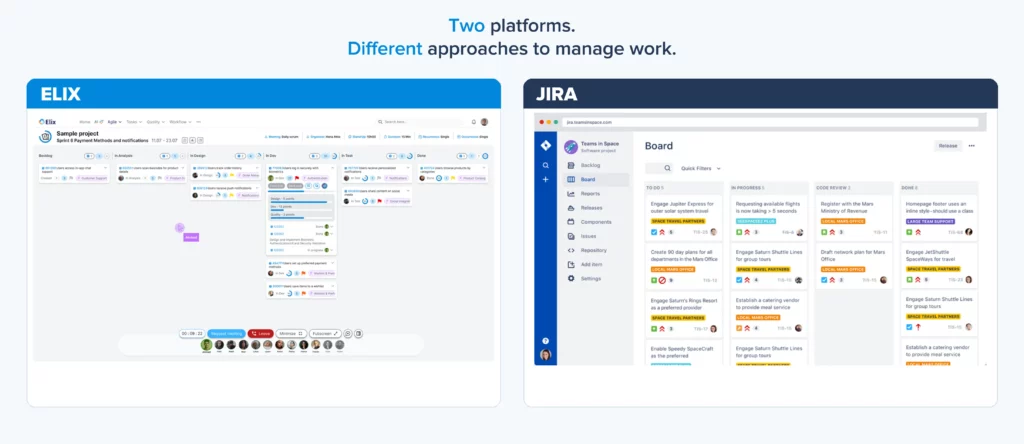Toggle the switch in the Backlog column header

[x=89, y=156]
